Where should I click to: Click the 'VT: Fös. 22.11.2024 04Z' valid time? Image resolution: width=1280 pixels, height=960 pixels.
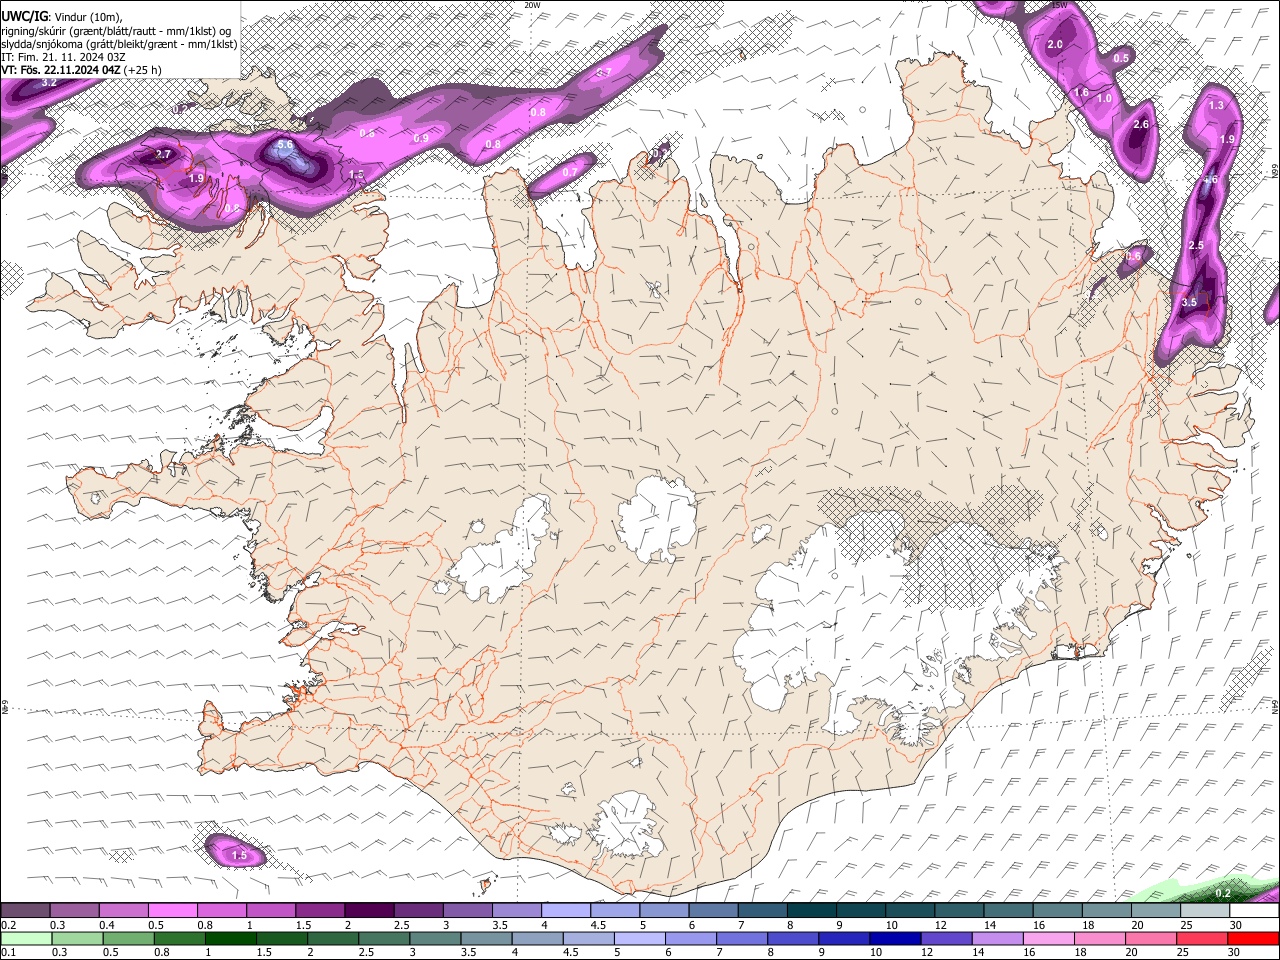point(61,70)
